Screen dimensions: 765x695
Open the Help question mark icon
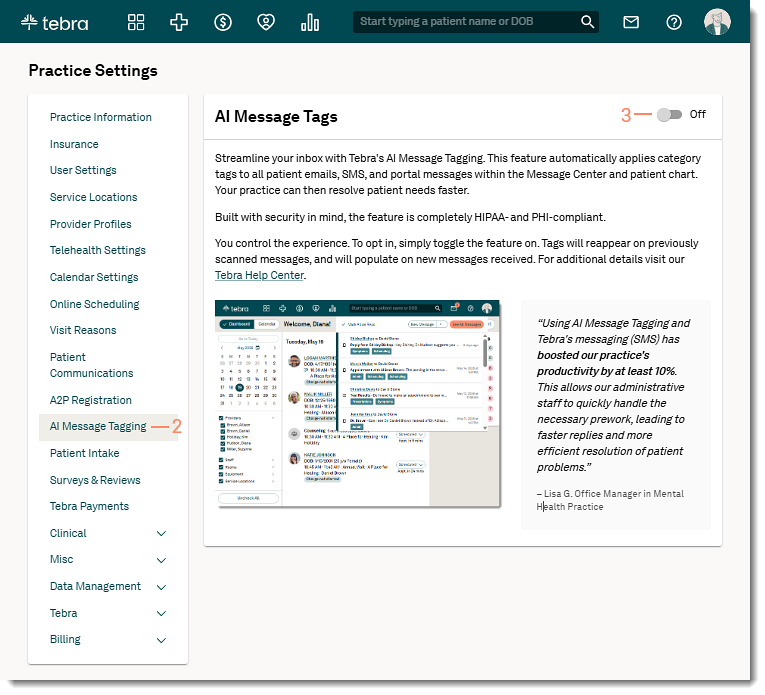tap(674, 22)
